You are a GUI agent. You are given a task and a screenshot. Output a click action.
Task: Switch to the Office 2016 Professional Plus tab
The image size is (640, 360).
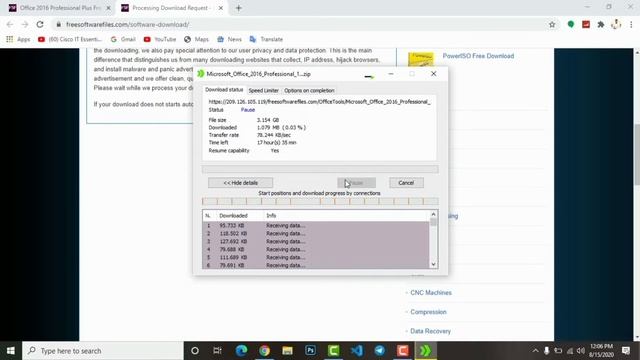pyautogui.click(x=60, y=8)
